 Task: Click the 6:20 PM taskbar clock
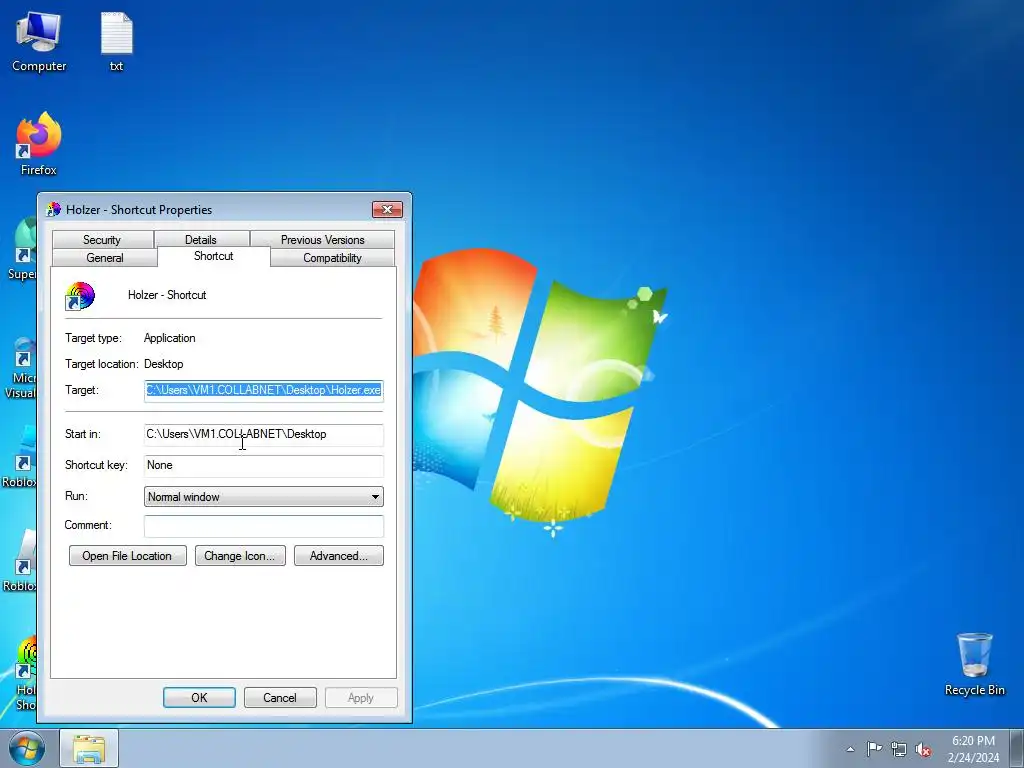pyautogui.click(x=973, y=749)
